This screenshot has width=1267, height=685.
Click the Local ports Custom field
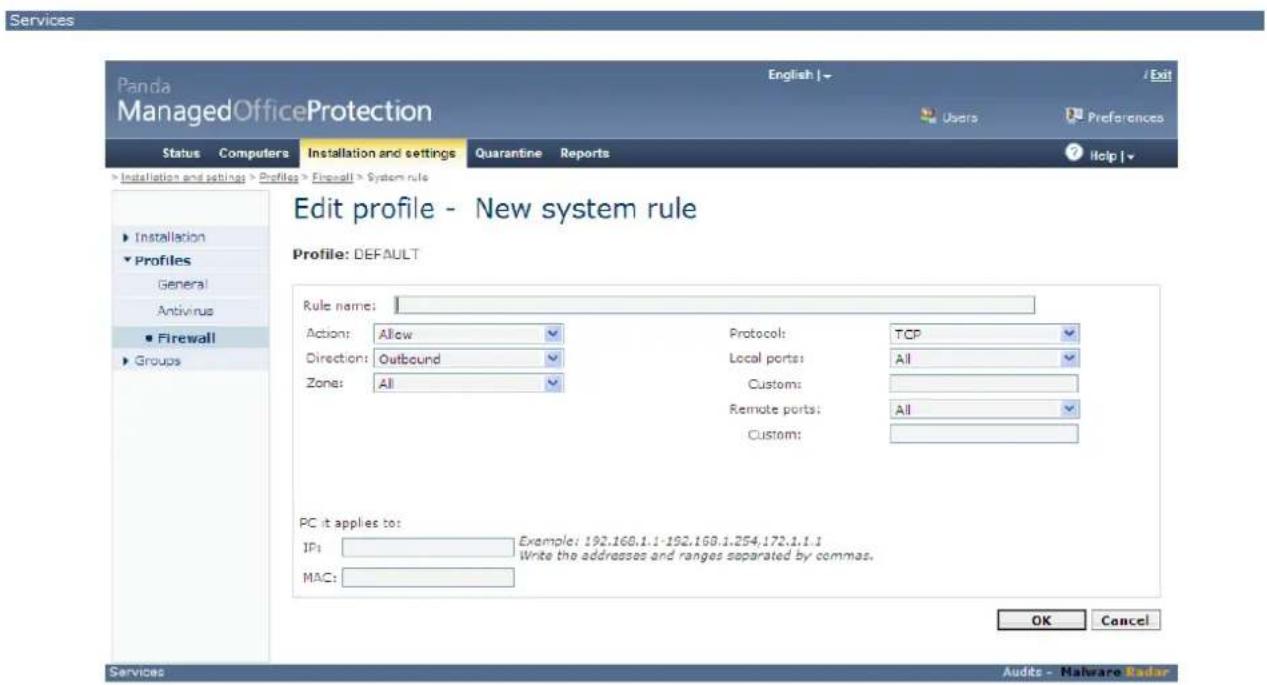(x=984, y=383)
